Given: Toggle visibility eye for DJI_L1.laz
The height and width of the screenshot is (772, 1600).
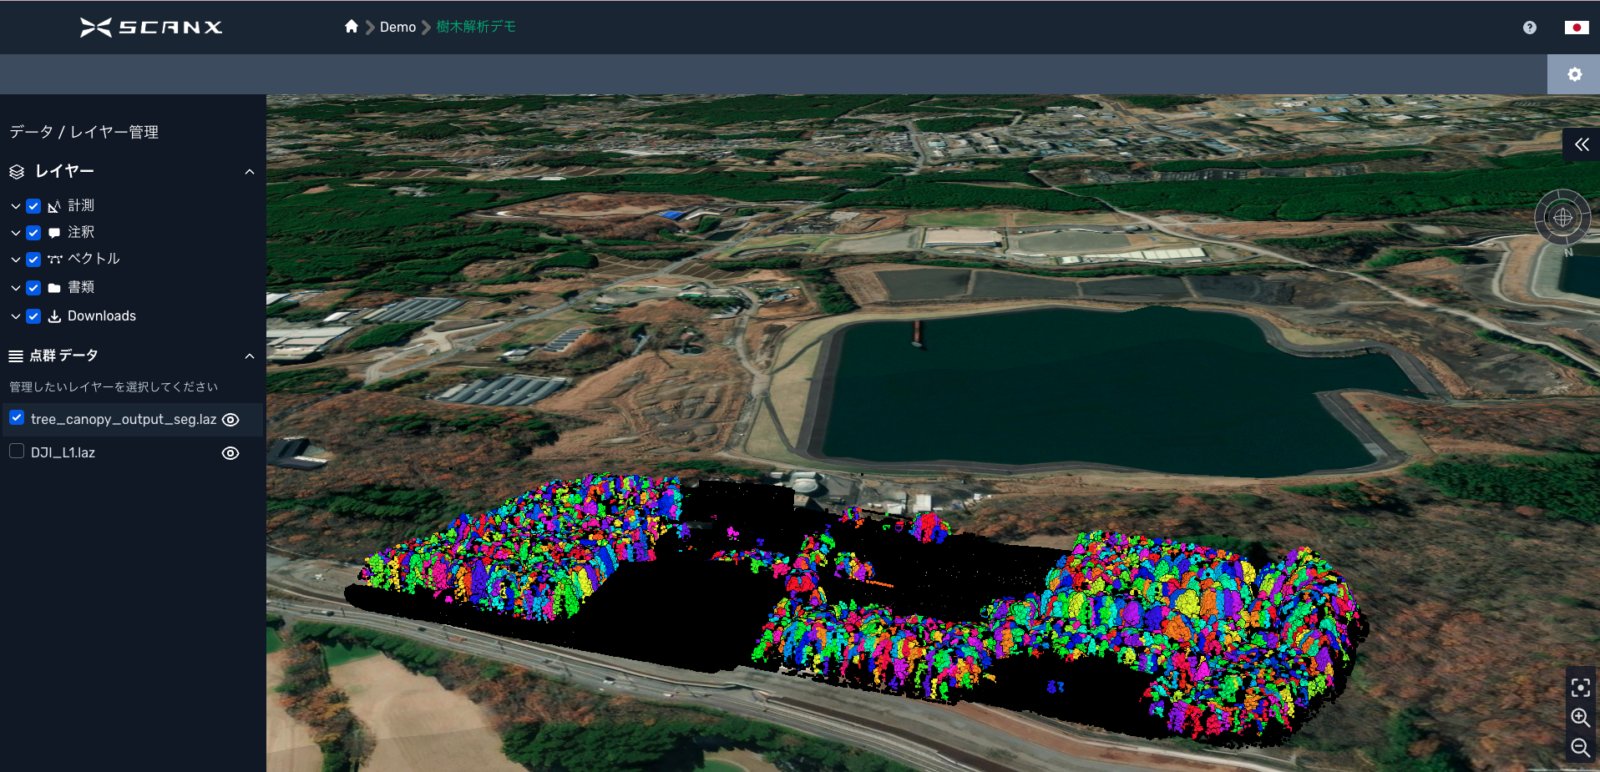Looking at the screenshot, I should tap(230, 453).
